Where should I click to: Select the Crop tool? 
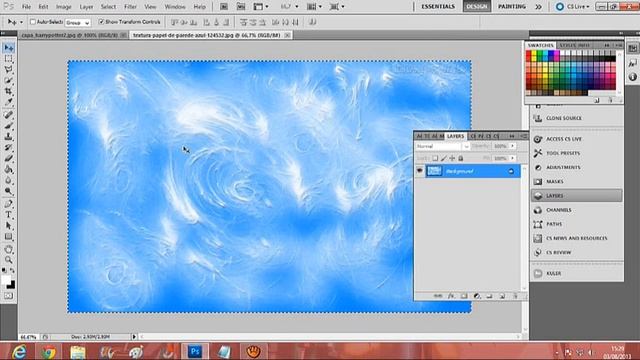[9, 91]
